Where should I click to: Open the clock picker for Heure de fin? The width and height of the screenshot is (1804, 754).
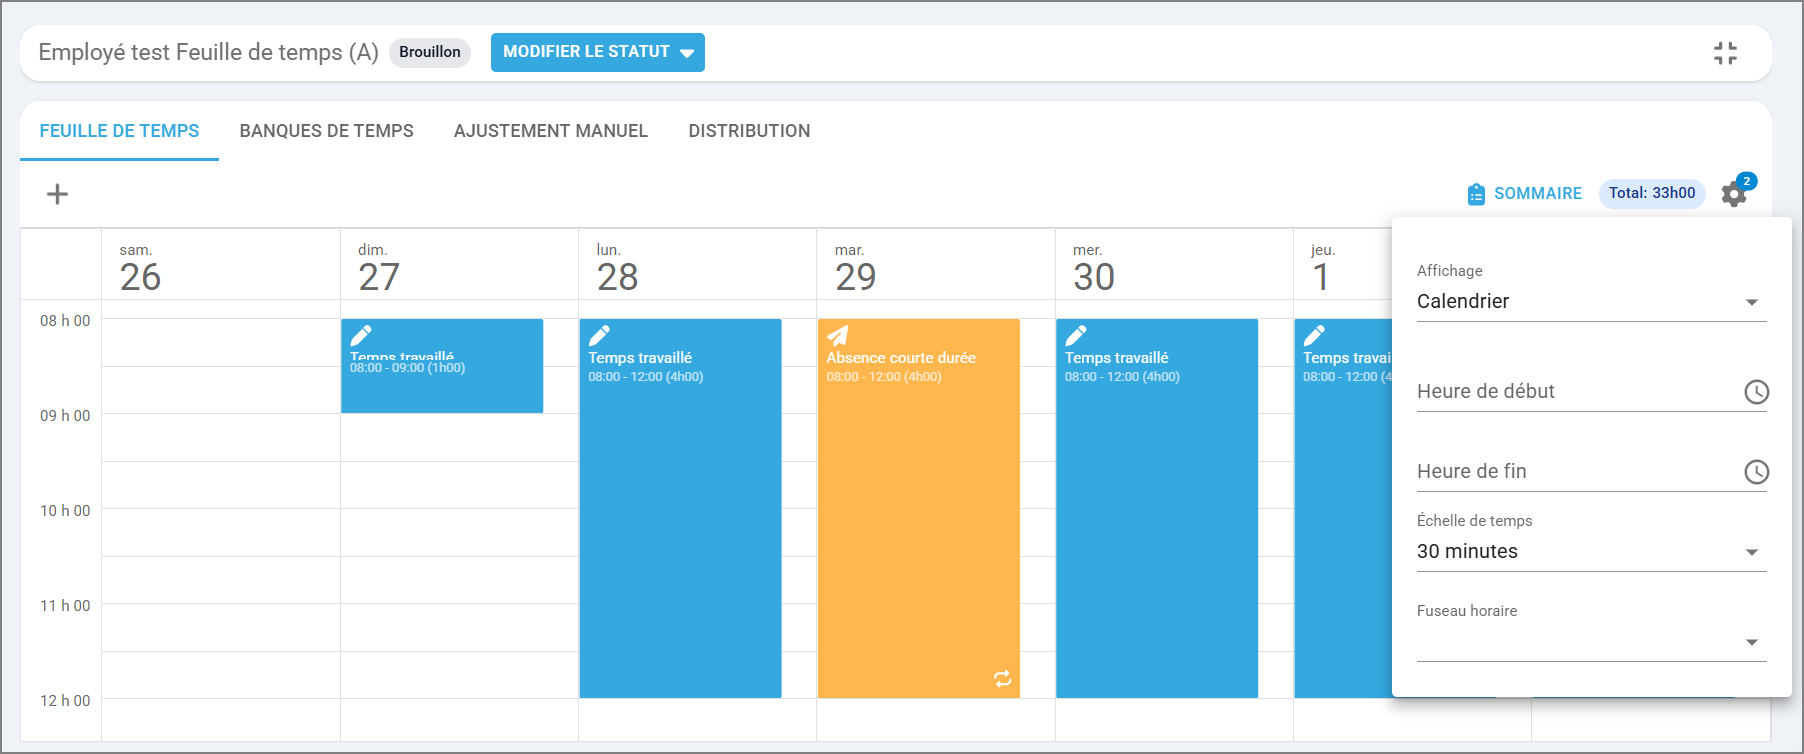click(x=1756, y=472)
